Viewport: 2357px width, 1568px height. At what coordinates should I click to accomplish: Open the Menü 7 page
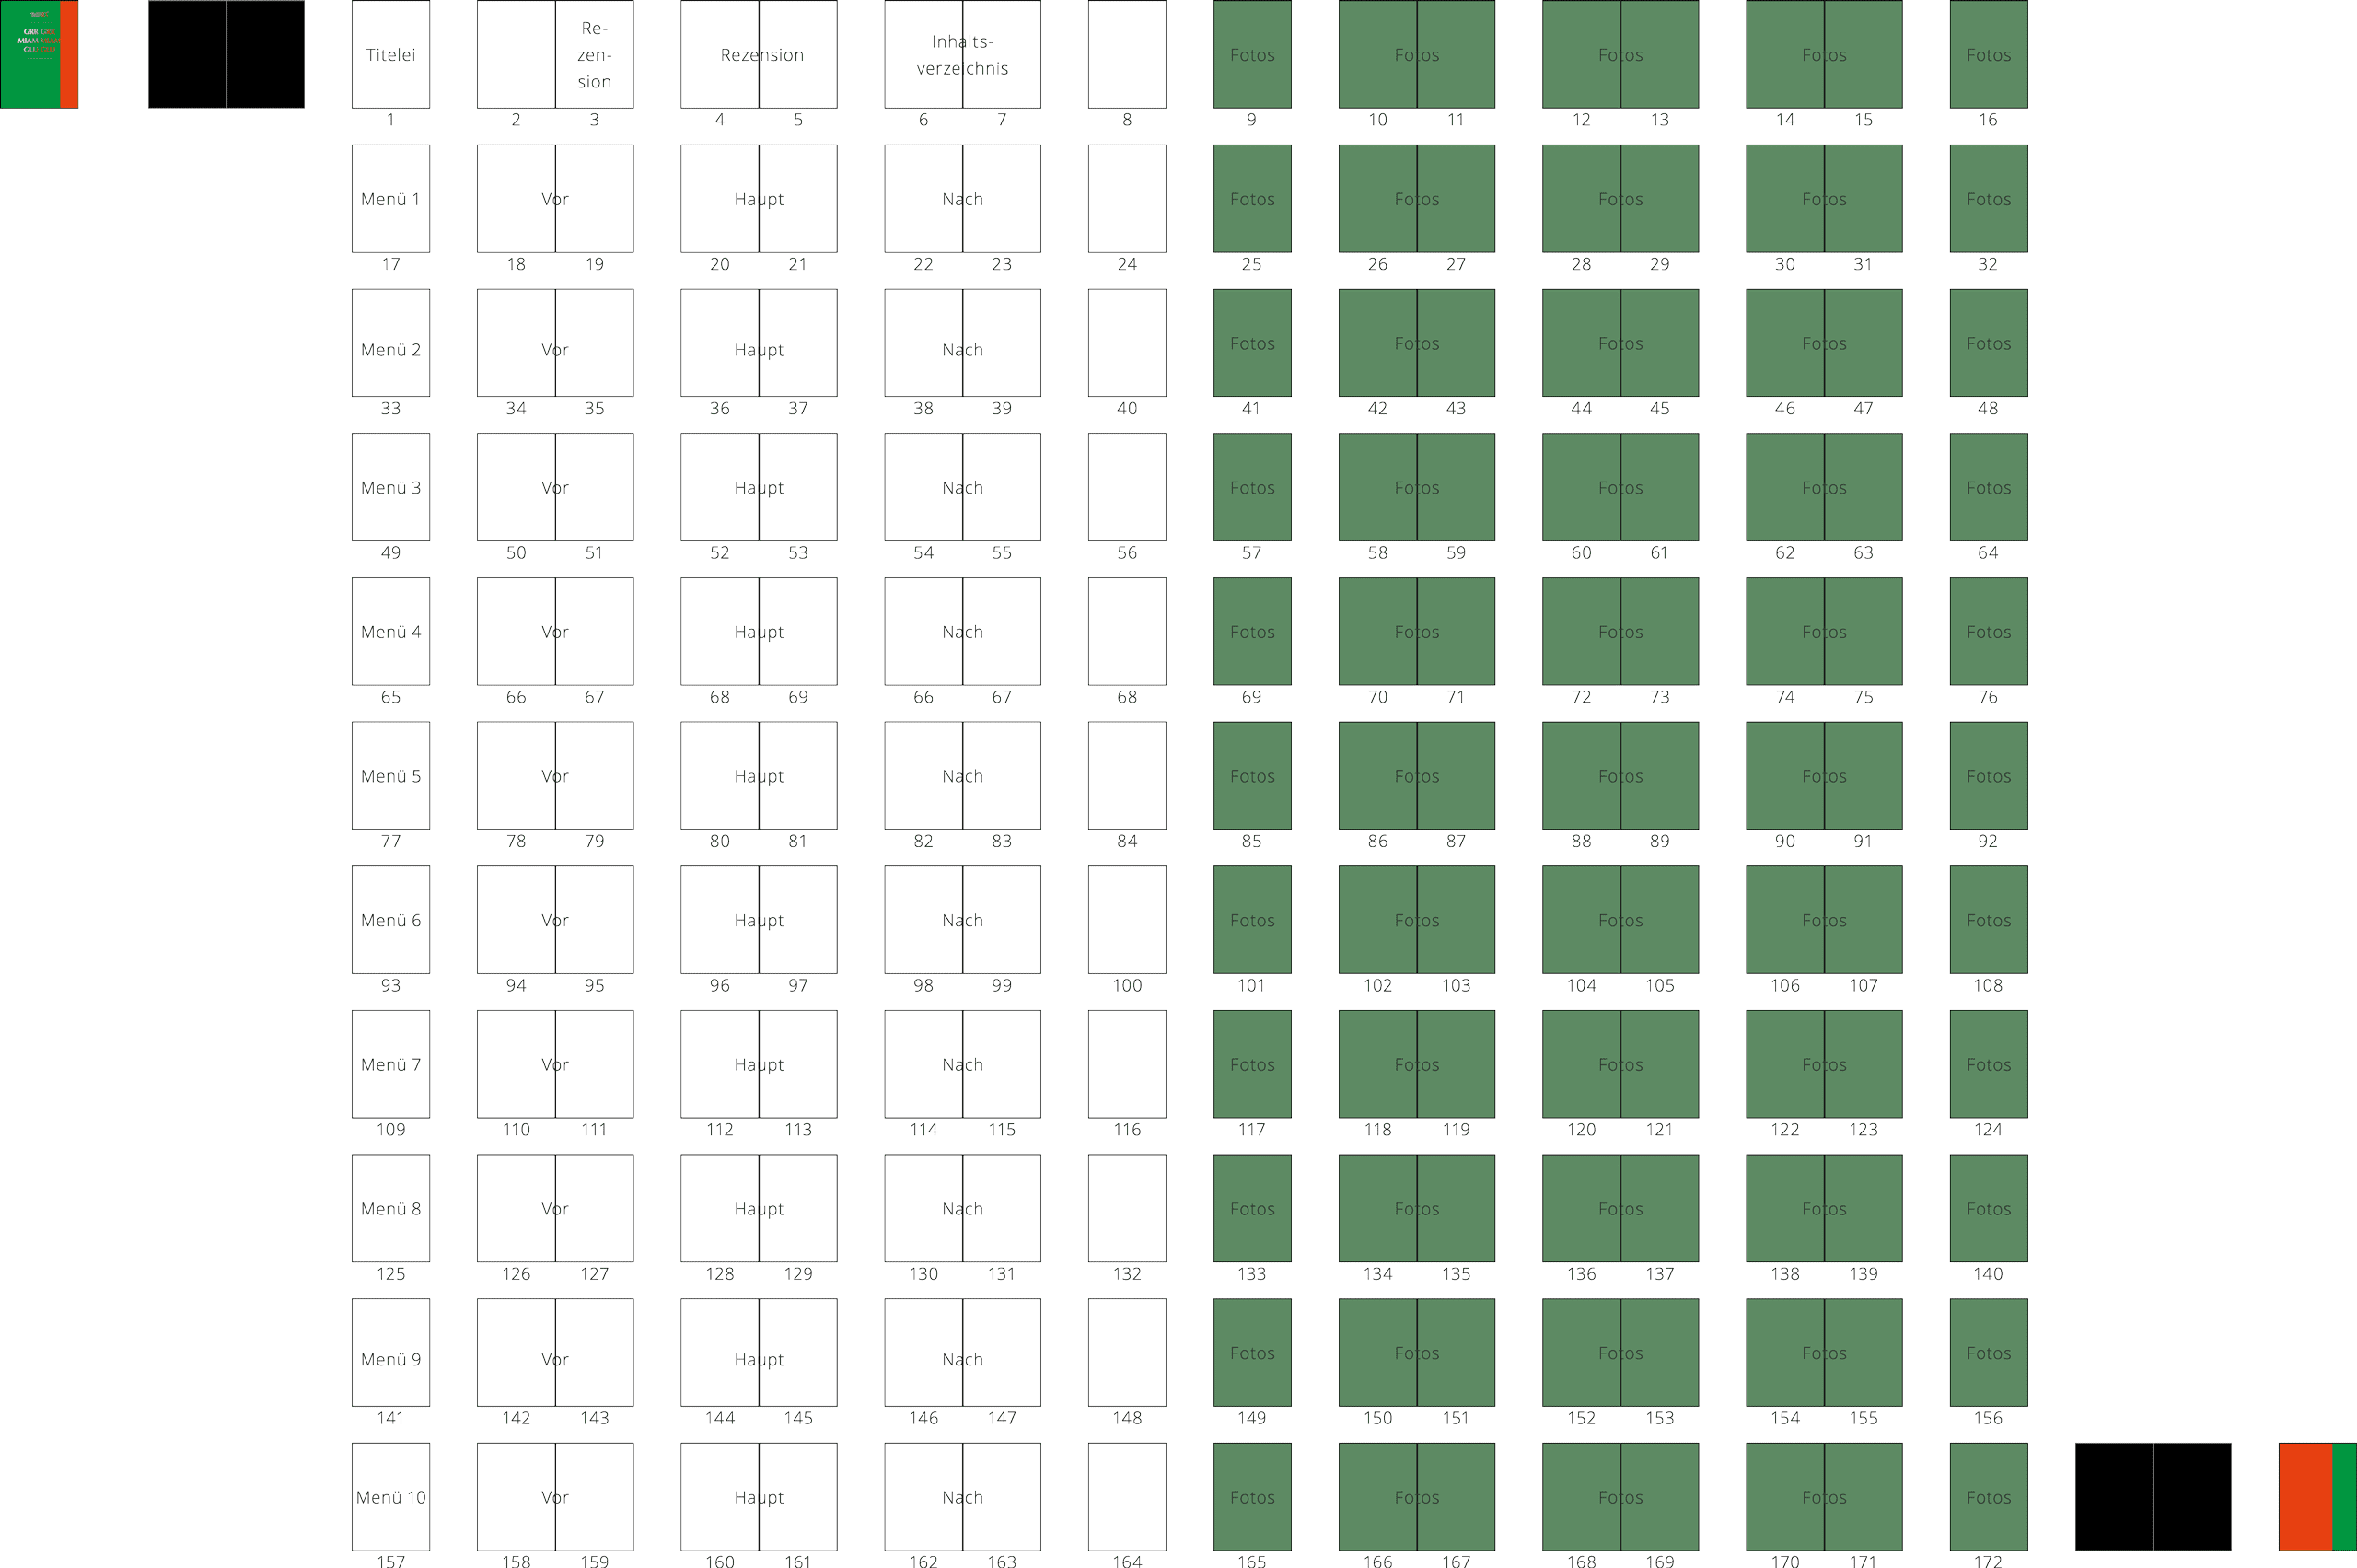pos(391,1064)
